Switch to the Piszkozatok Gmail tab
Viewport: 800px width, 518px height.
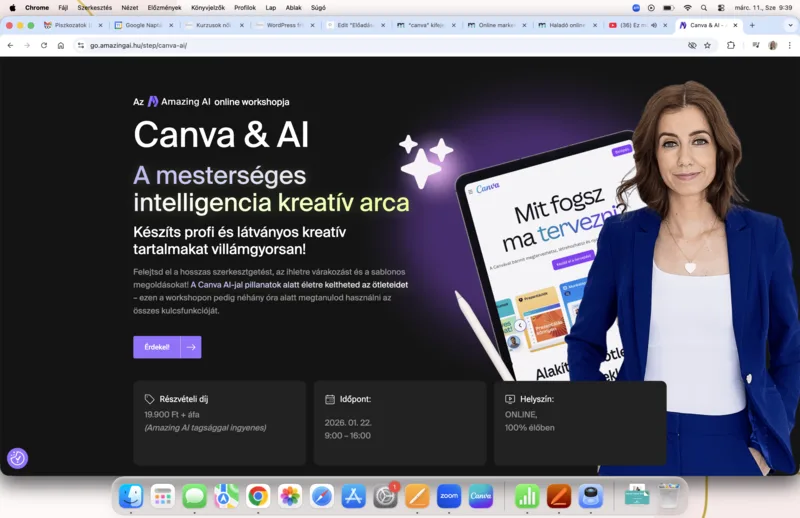pos(70,25)
